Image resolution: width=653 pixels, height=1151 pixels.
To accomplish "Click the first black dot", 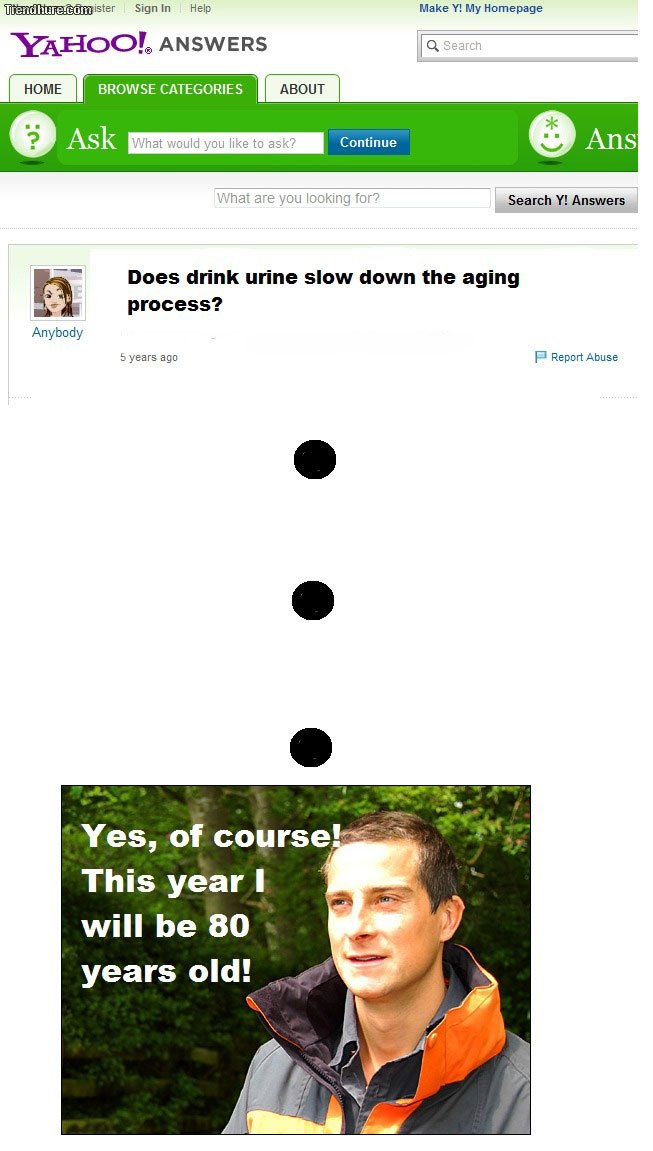I will point(315,460).
